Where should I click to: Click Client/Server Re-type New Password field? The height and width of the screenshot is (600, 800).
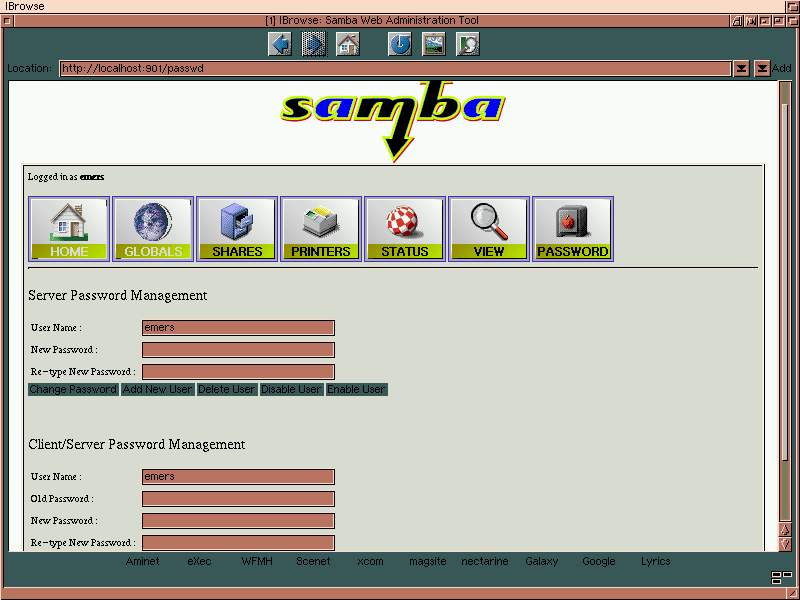[238, 542]
